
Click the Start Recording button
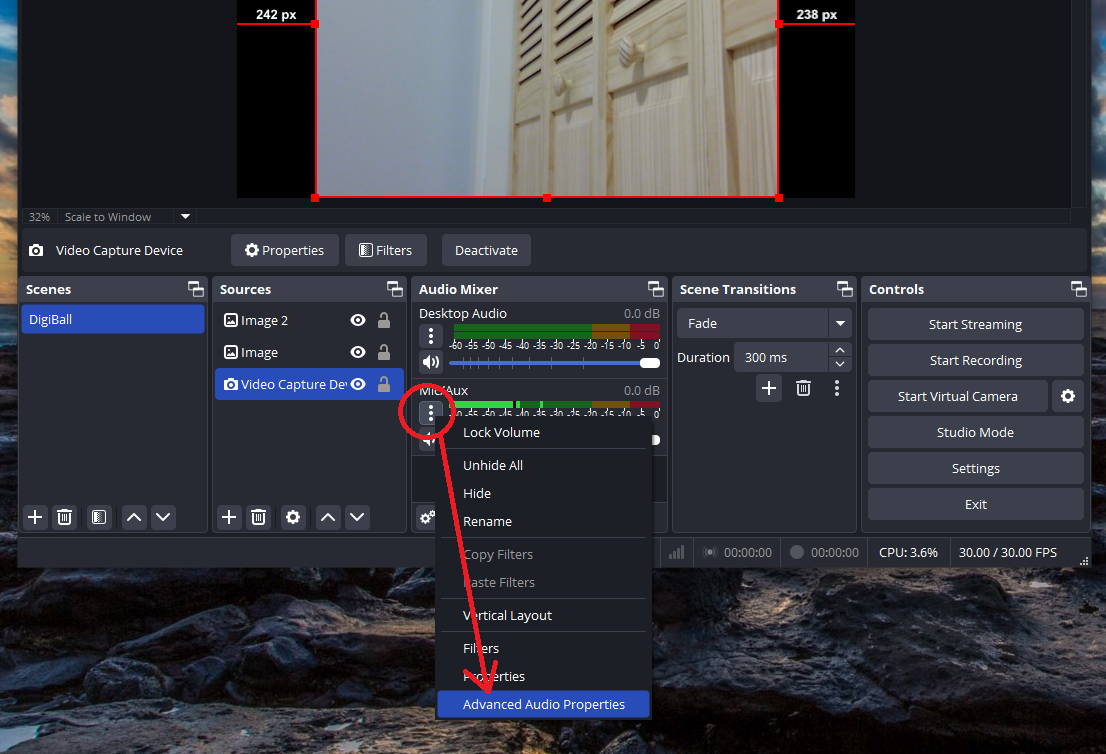click(975, 361)
